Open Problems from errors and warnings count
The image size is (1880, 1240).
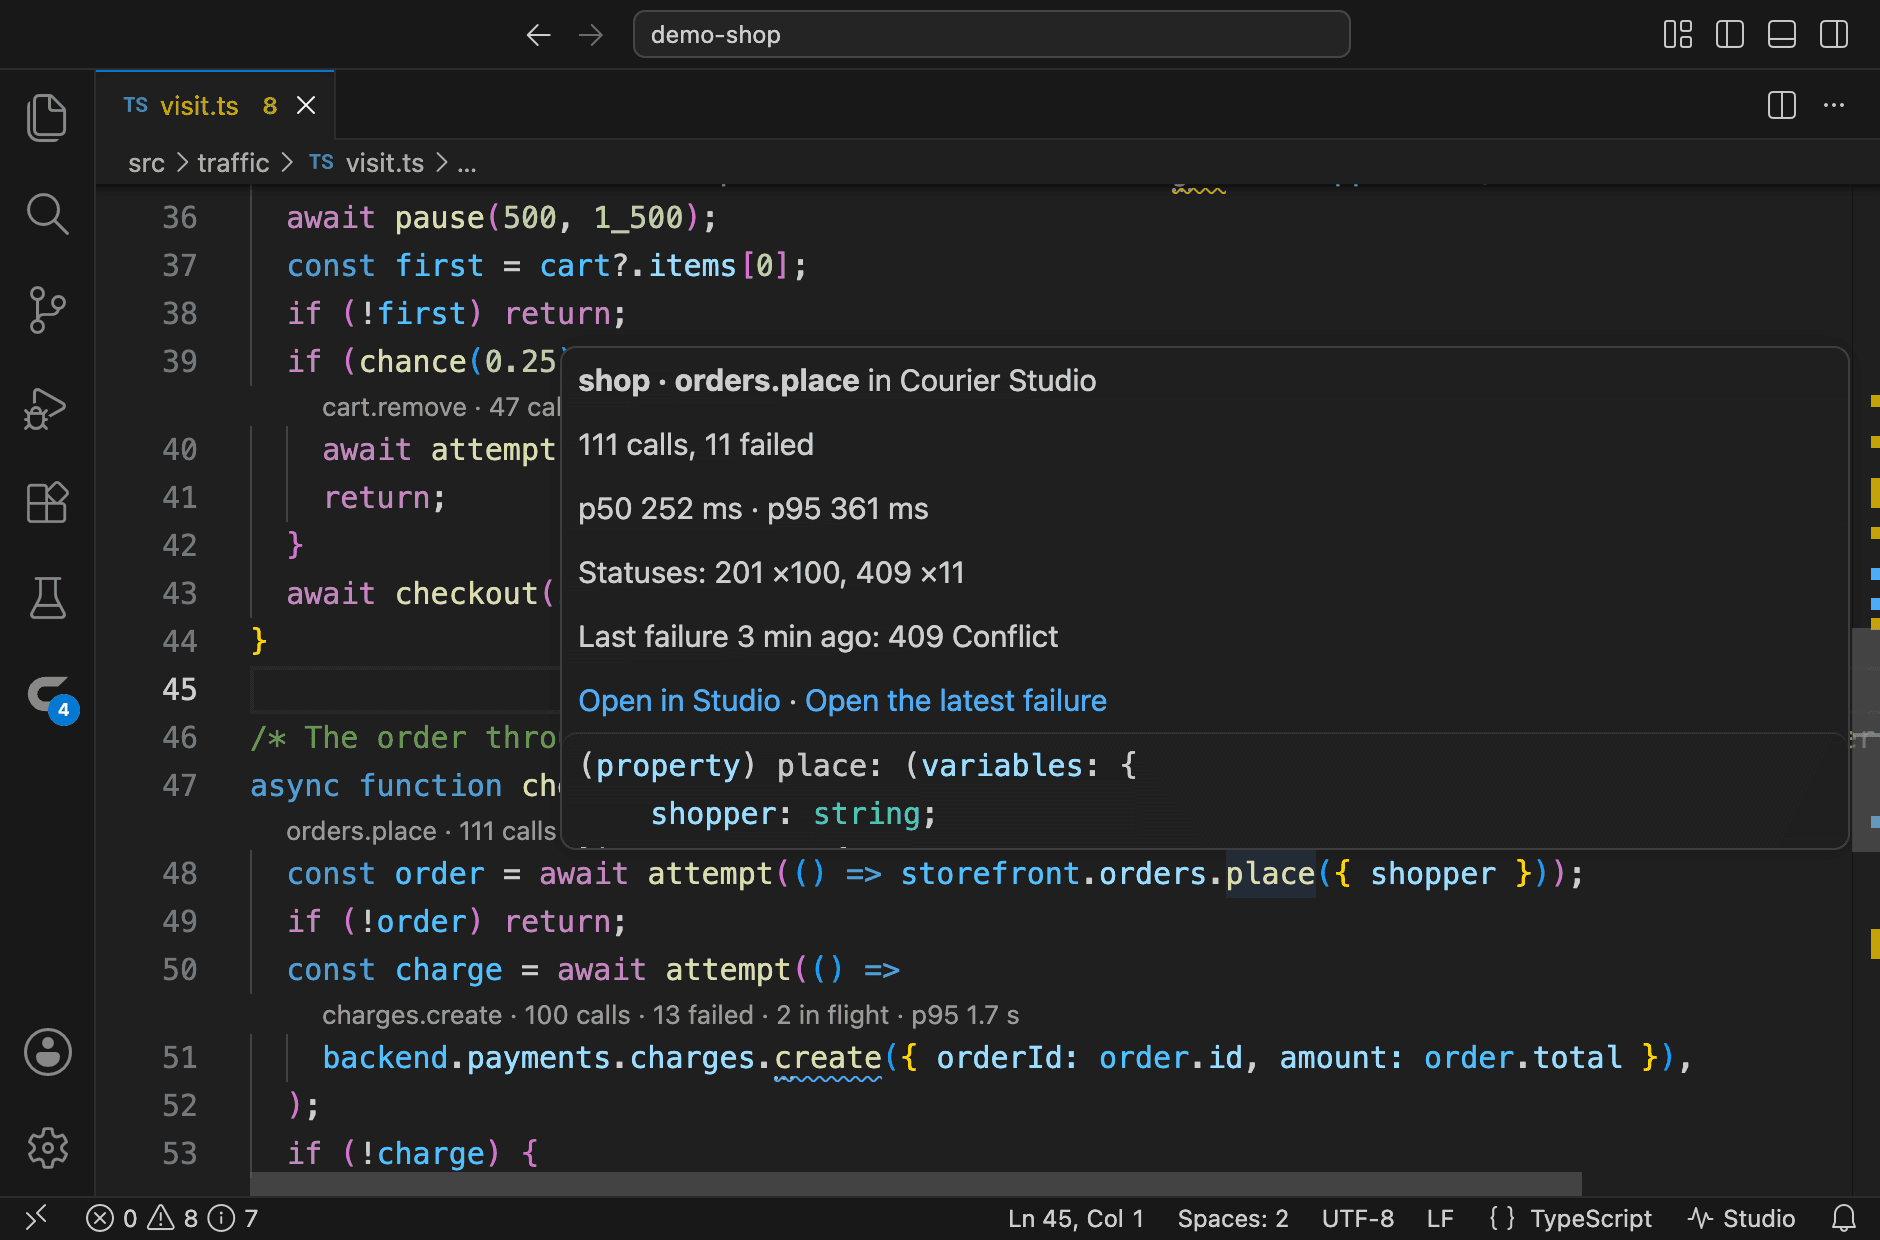point(171,1218)
